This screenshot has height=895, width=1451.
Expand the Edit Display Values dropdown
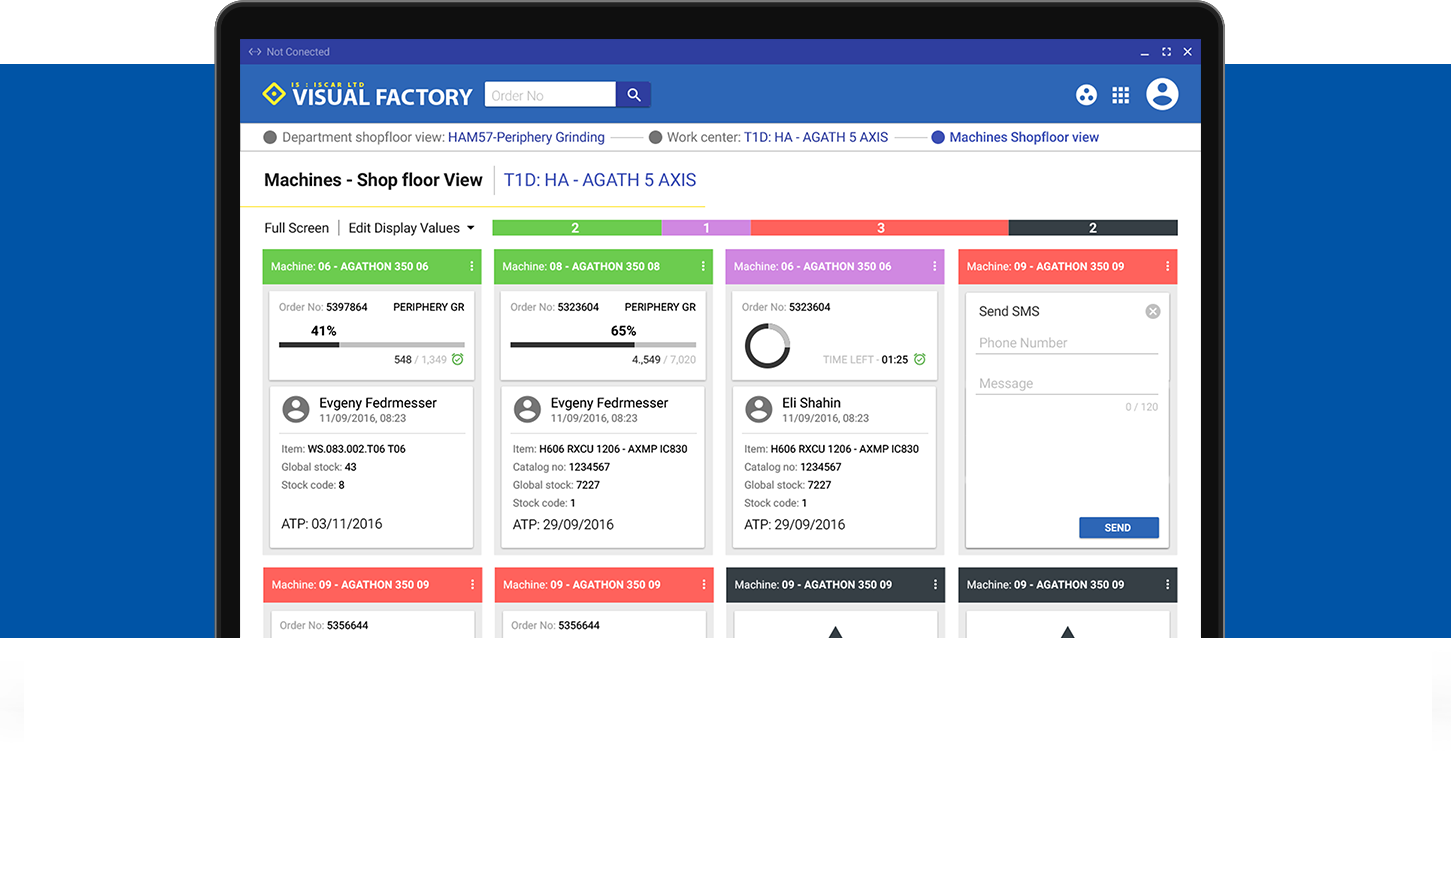pyautogui.click(x=412, y=228)
